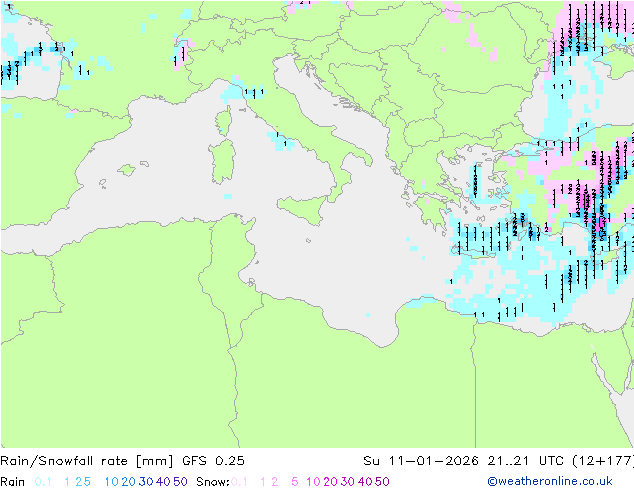Select the rain legend 50 value
Image resolution: width=634 pixels, height=490 pixels.
[x=180, y=482]
